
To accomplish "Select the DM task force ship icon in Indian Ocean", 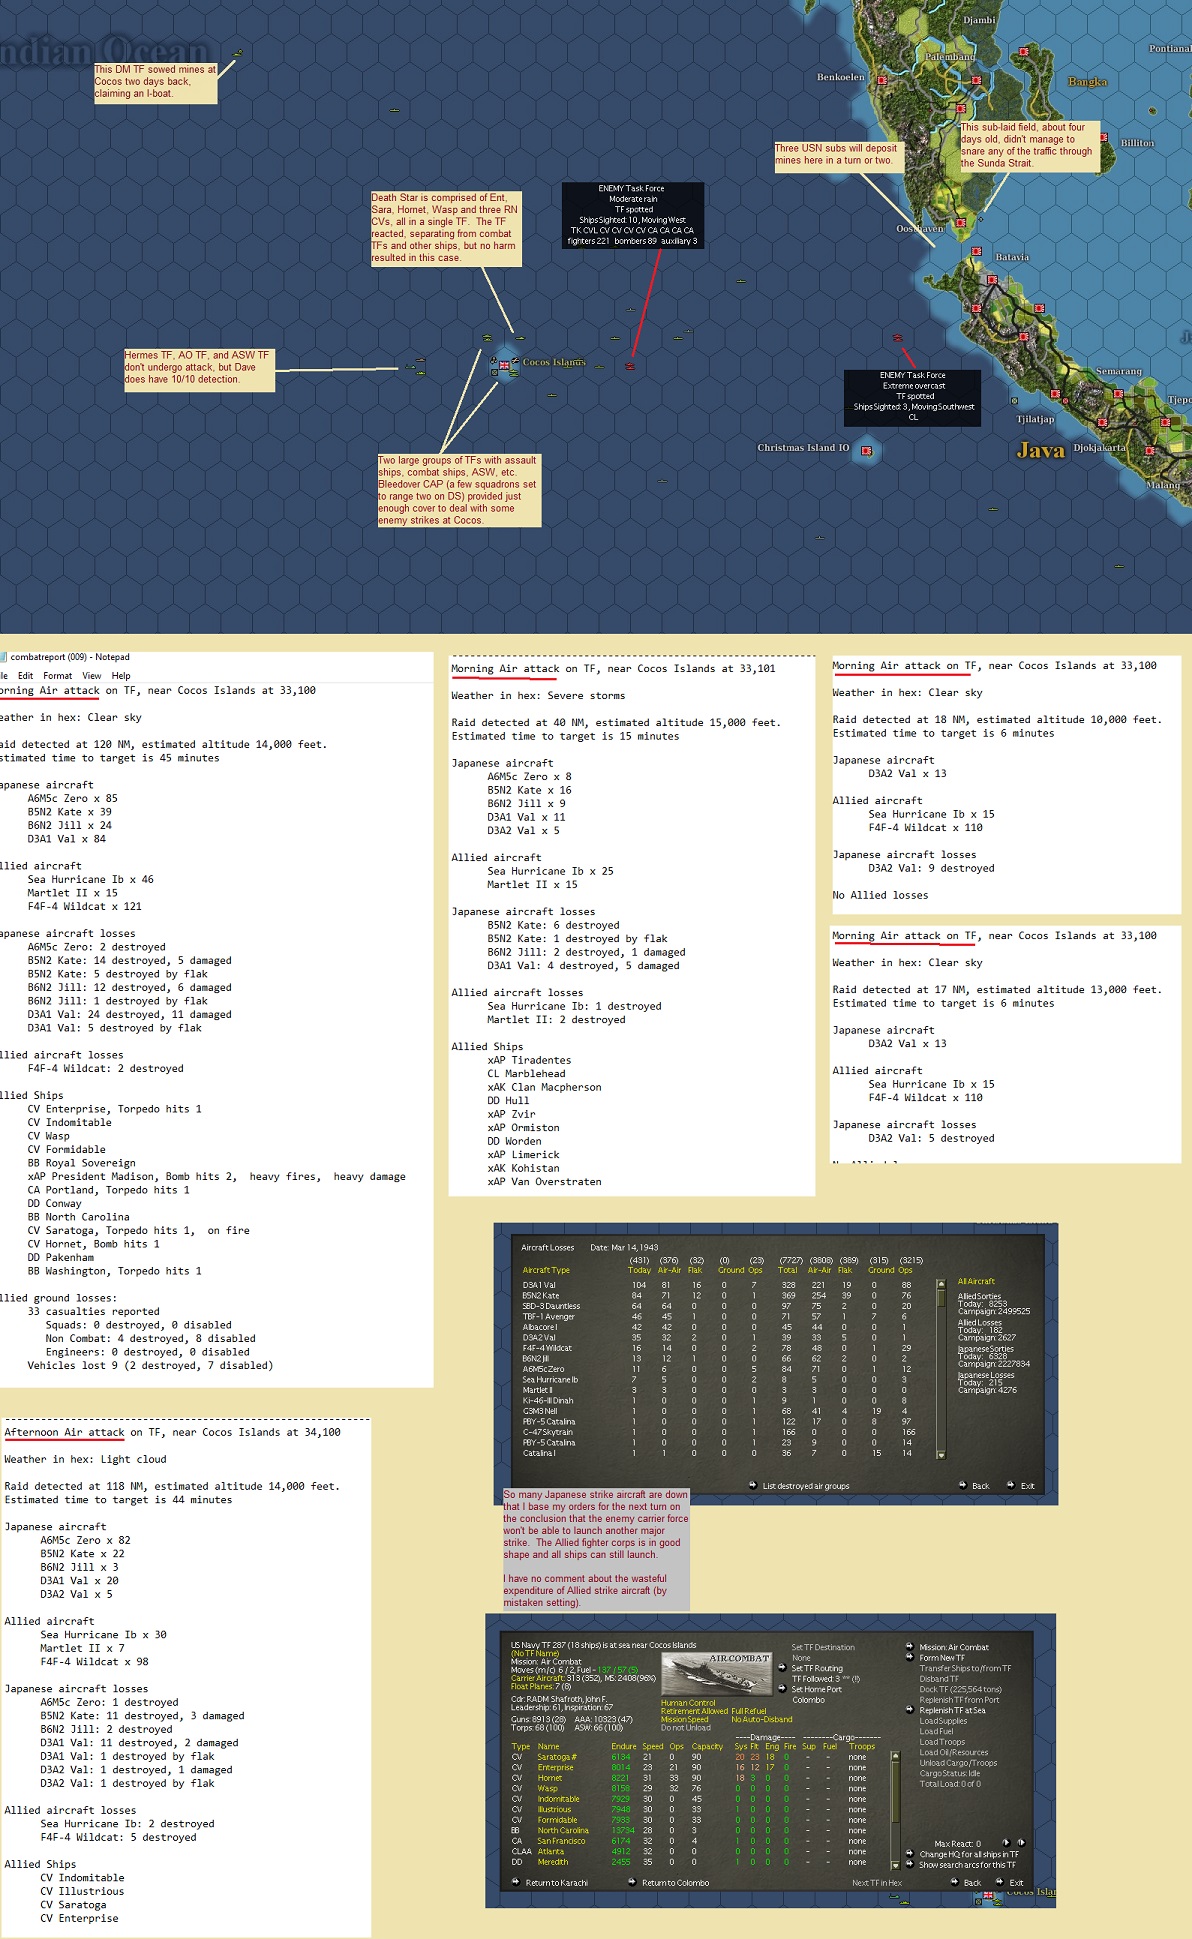I will (x=237, y=52).
